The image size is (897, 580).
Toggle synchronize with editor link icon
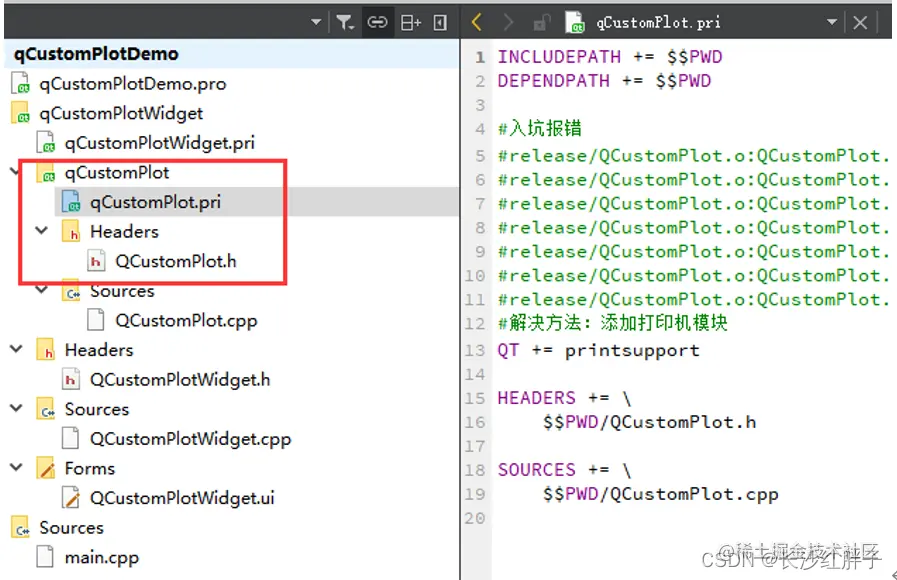[x=377, y=22]
